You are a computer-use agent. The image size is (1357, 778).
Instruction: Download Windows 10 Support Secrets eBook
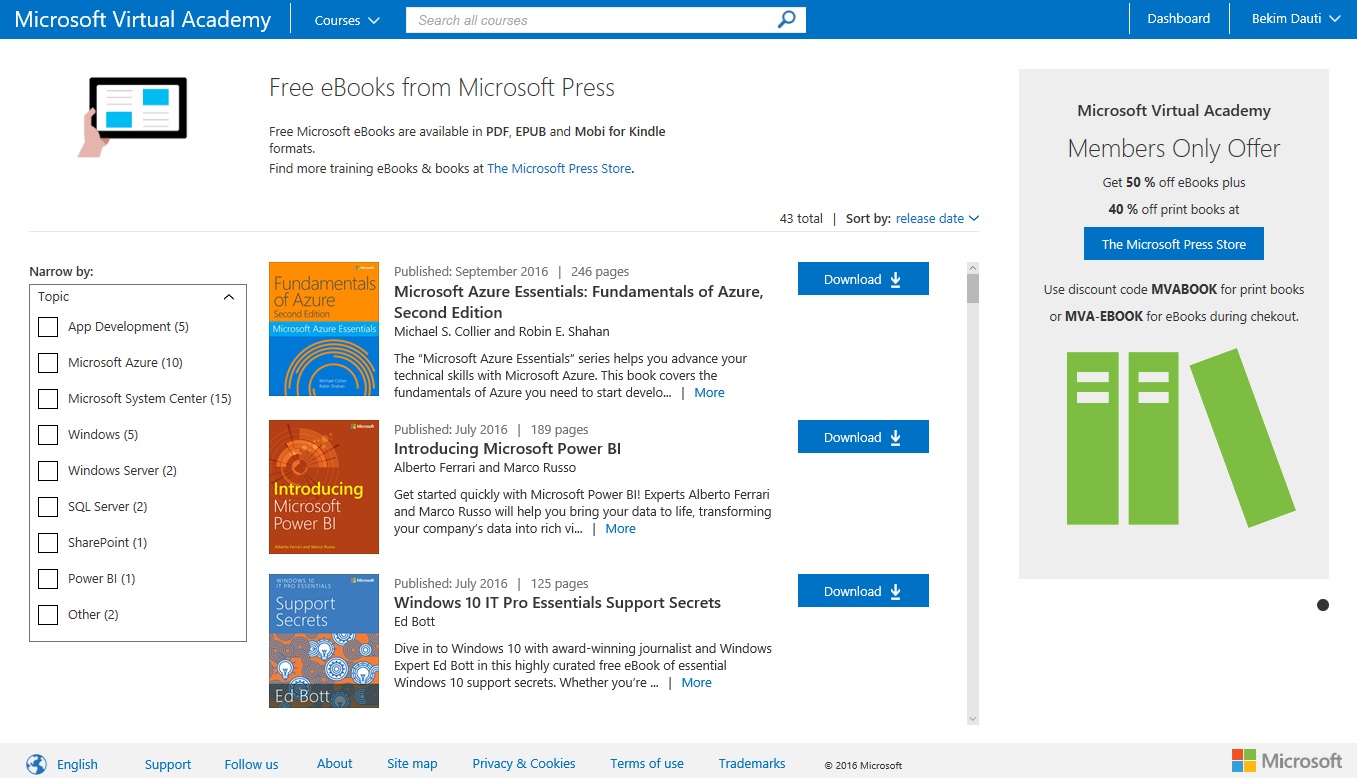(863, 591)
